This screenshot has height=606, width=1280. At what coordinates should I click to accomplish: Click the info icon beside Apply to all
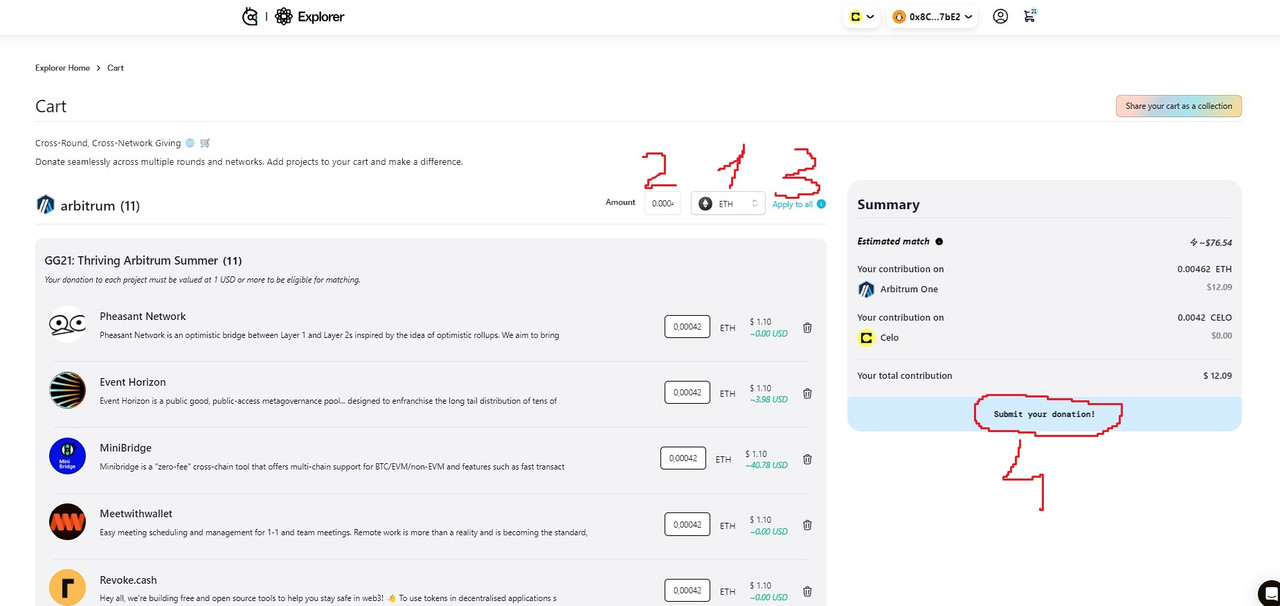(x=822, y=204)
